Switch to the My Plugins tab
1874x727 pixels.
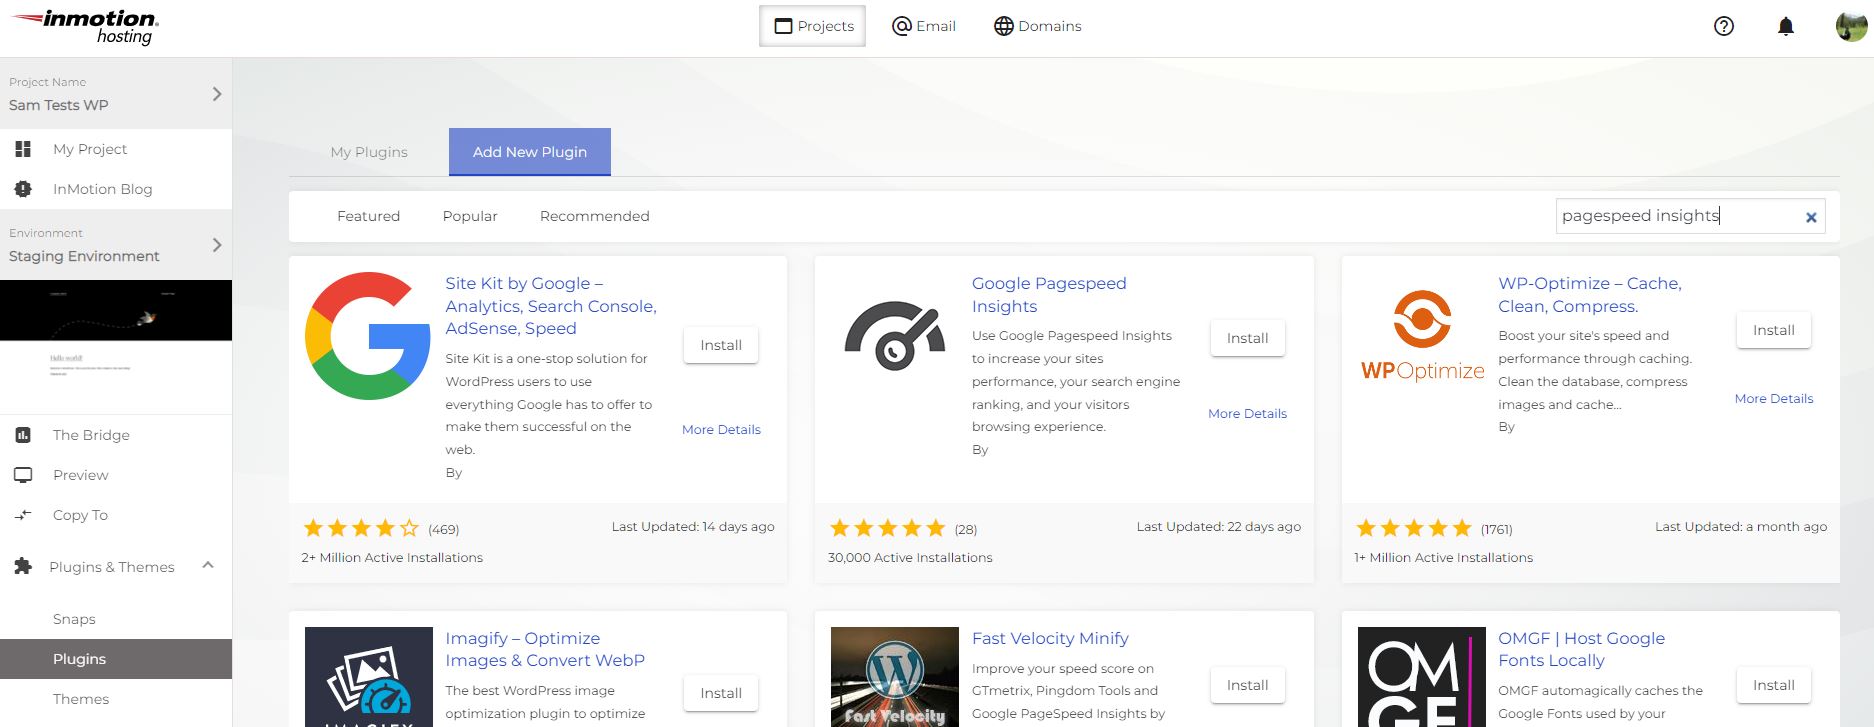pyautogui.click(x=369, y=152)
